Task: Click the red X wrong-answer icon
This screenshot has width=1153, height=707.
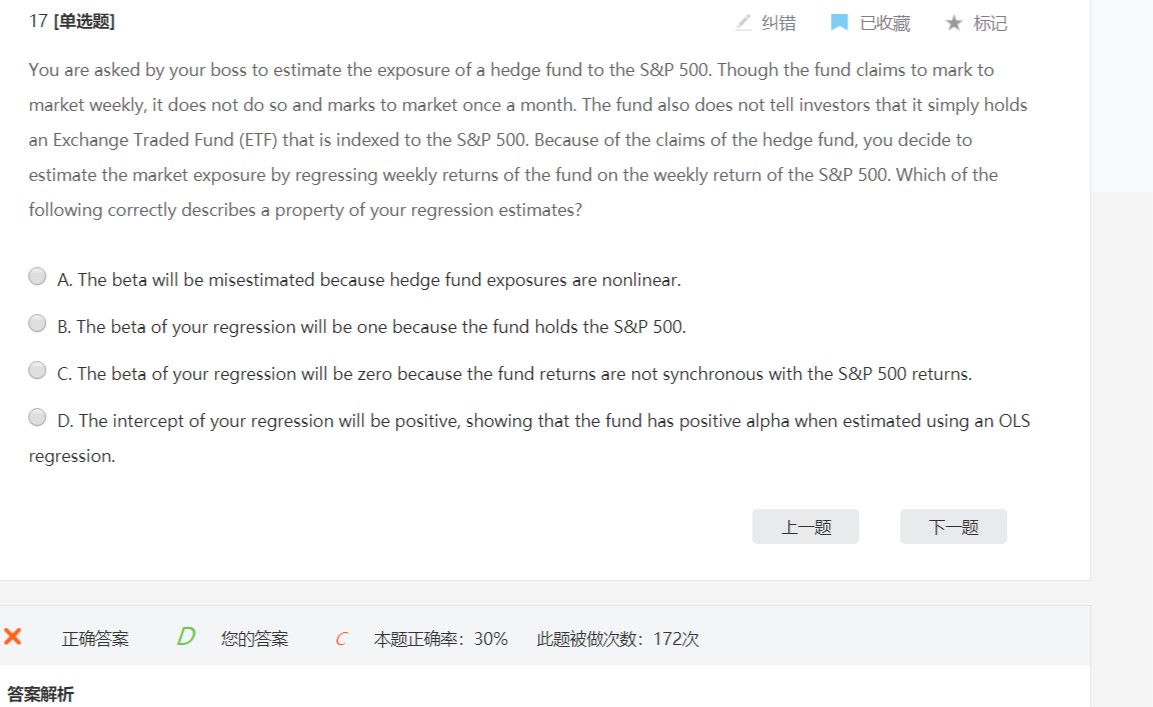Action: click(13, 637)
